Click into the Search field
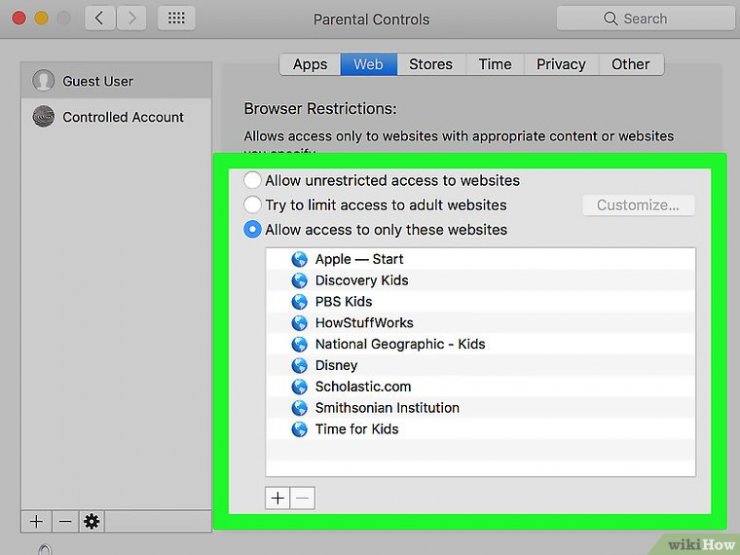Screen dimensions: 740x555 pos(646,18)
